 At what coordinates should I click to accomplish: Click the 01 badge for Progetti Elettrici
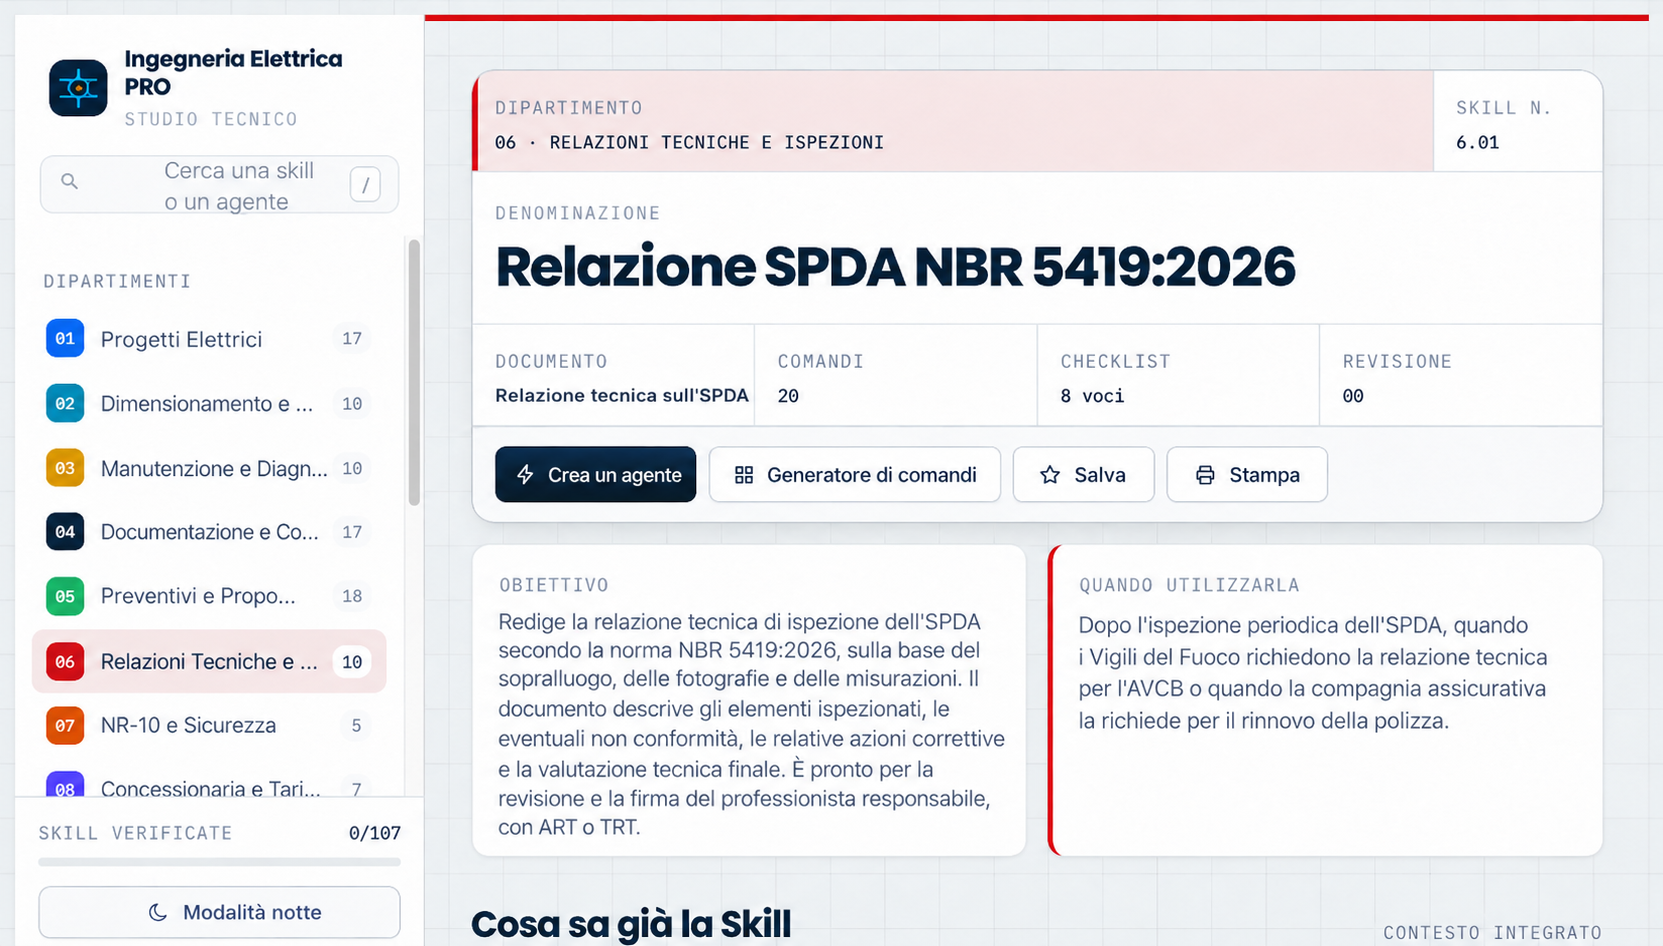point(65,339)
